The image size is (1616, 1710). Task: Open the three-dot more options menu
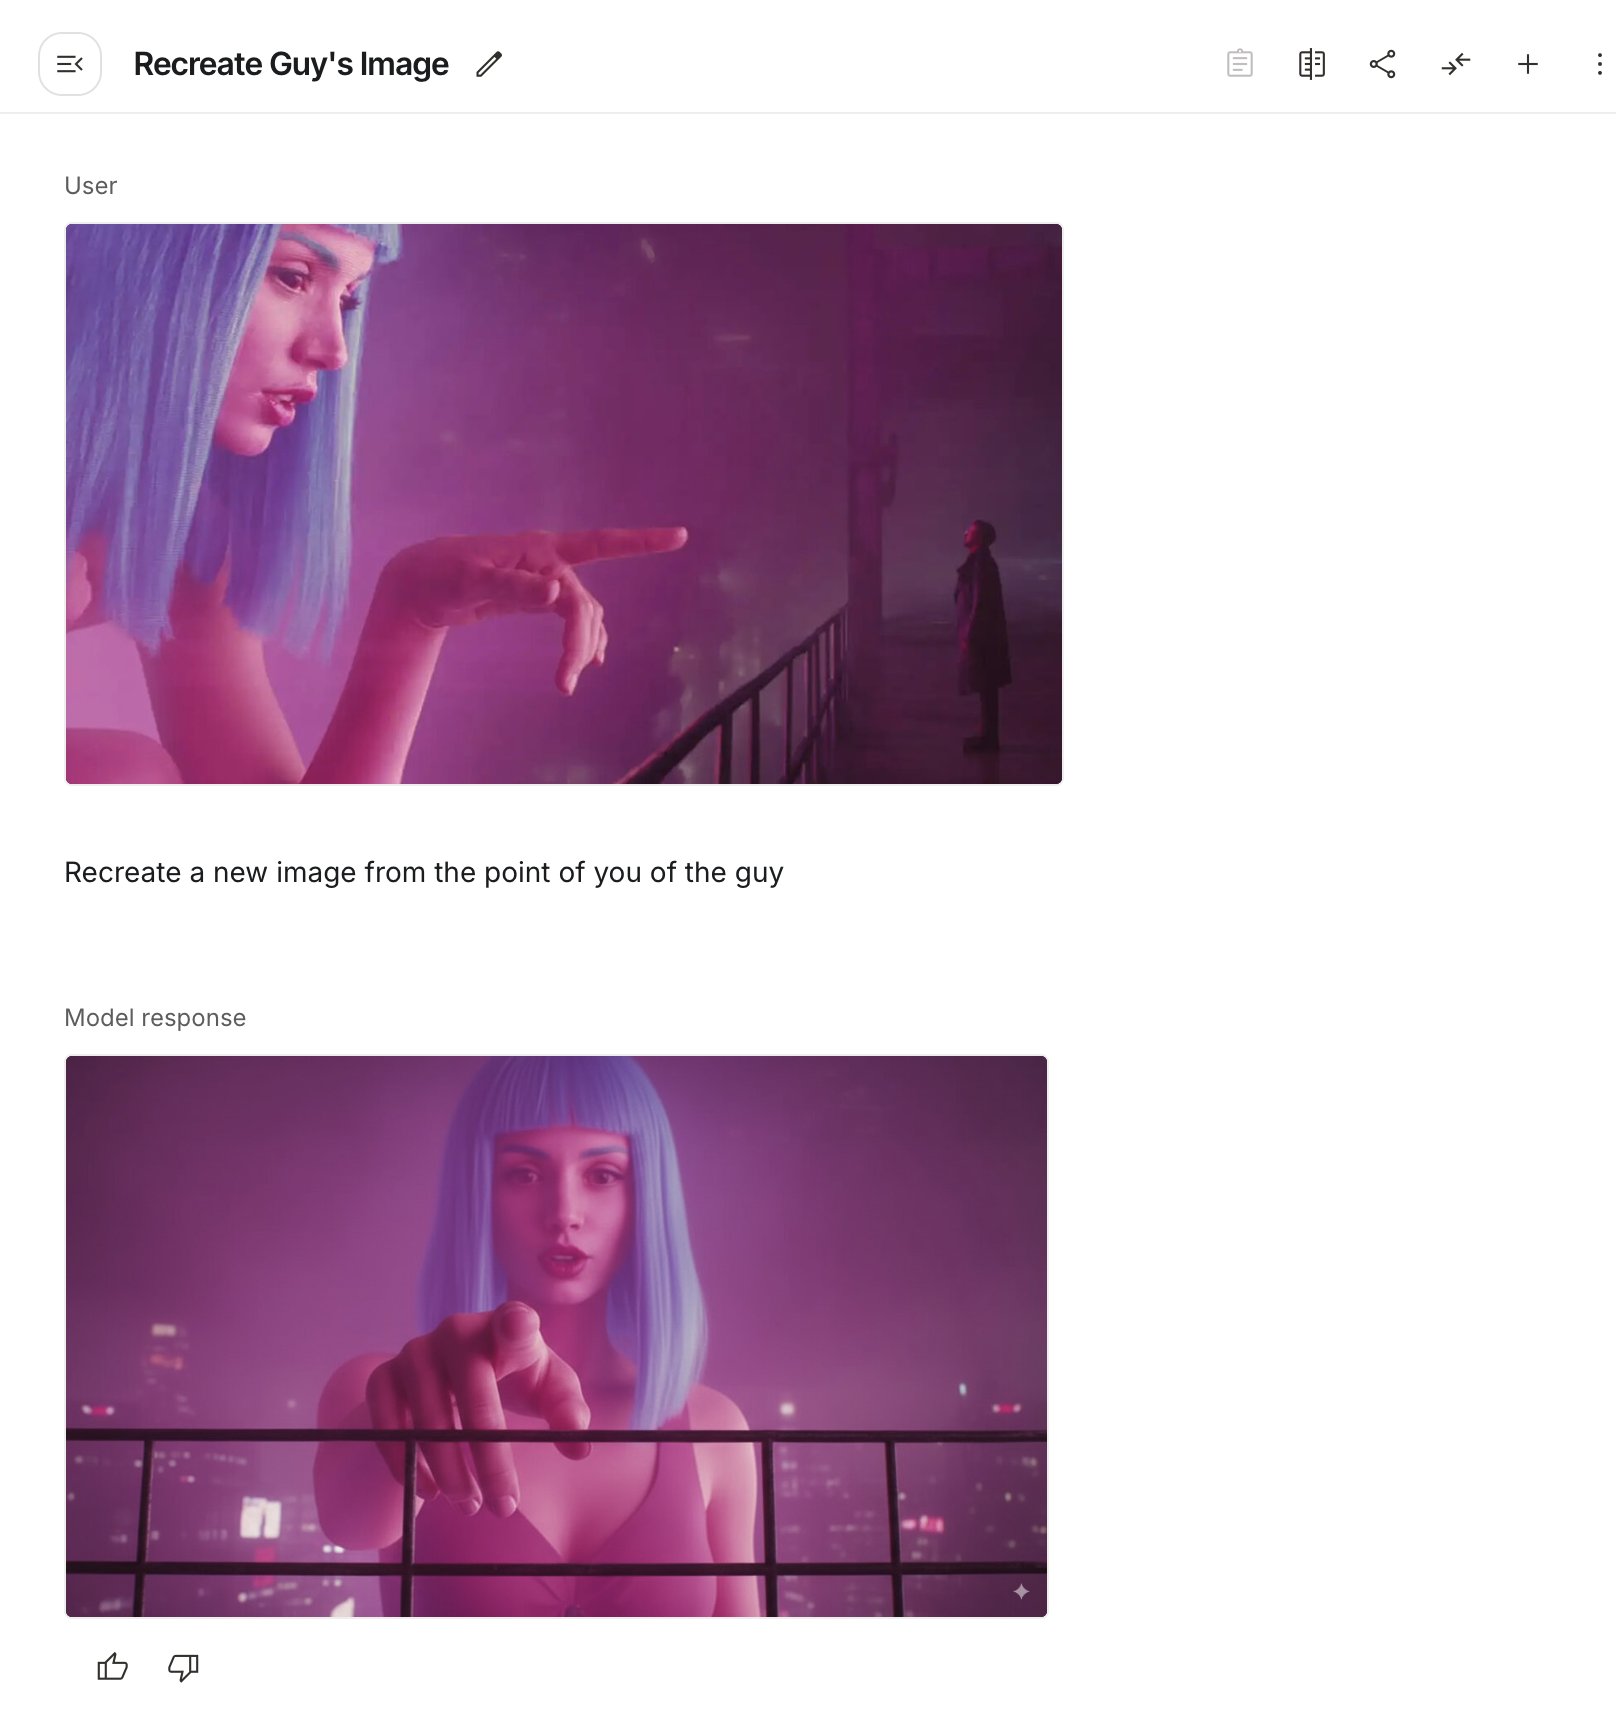(x=1600, y=64)
